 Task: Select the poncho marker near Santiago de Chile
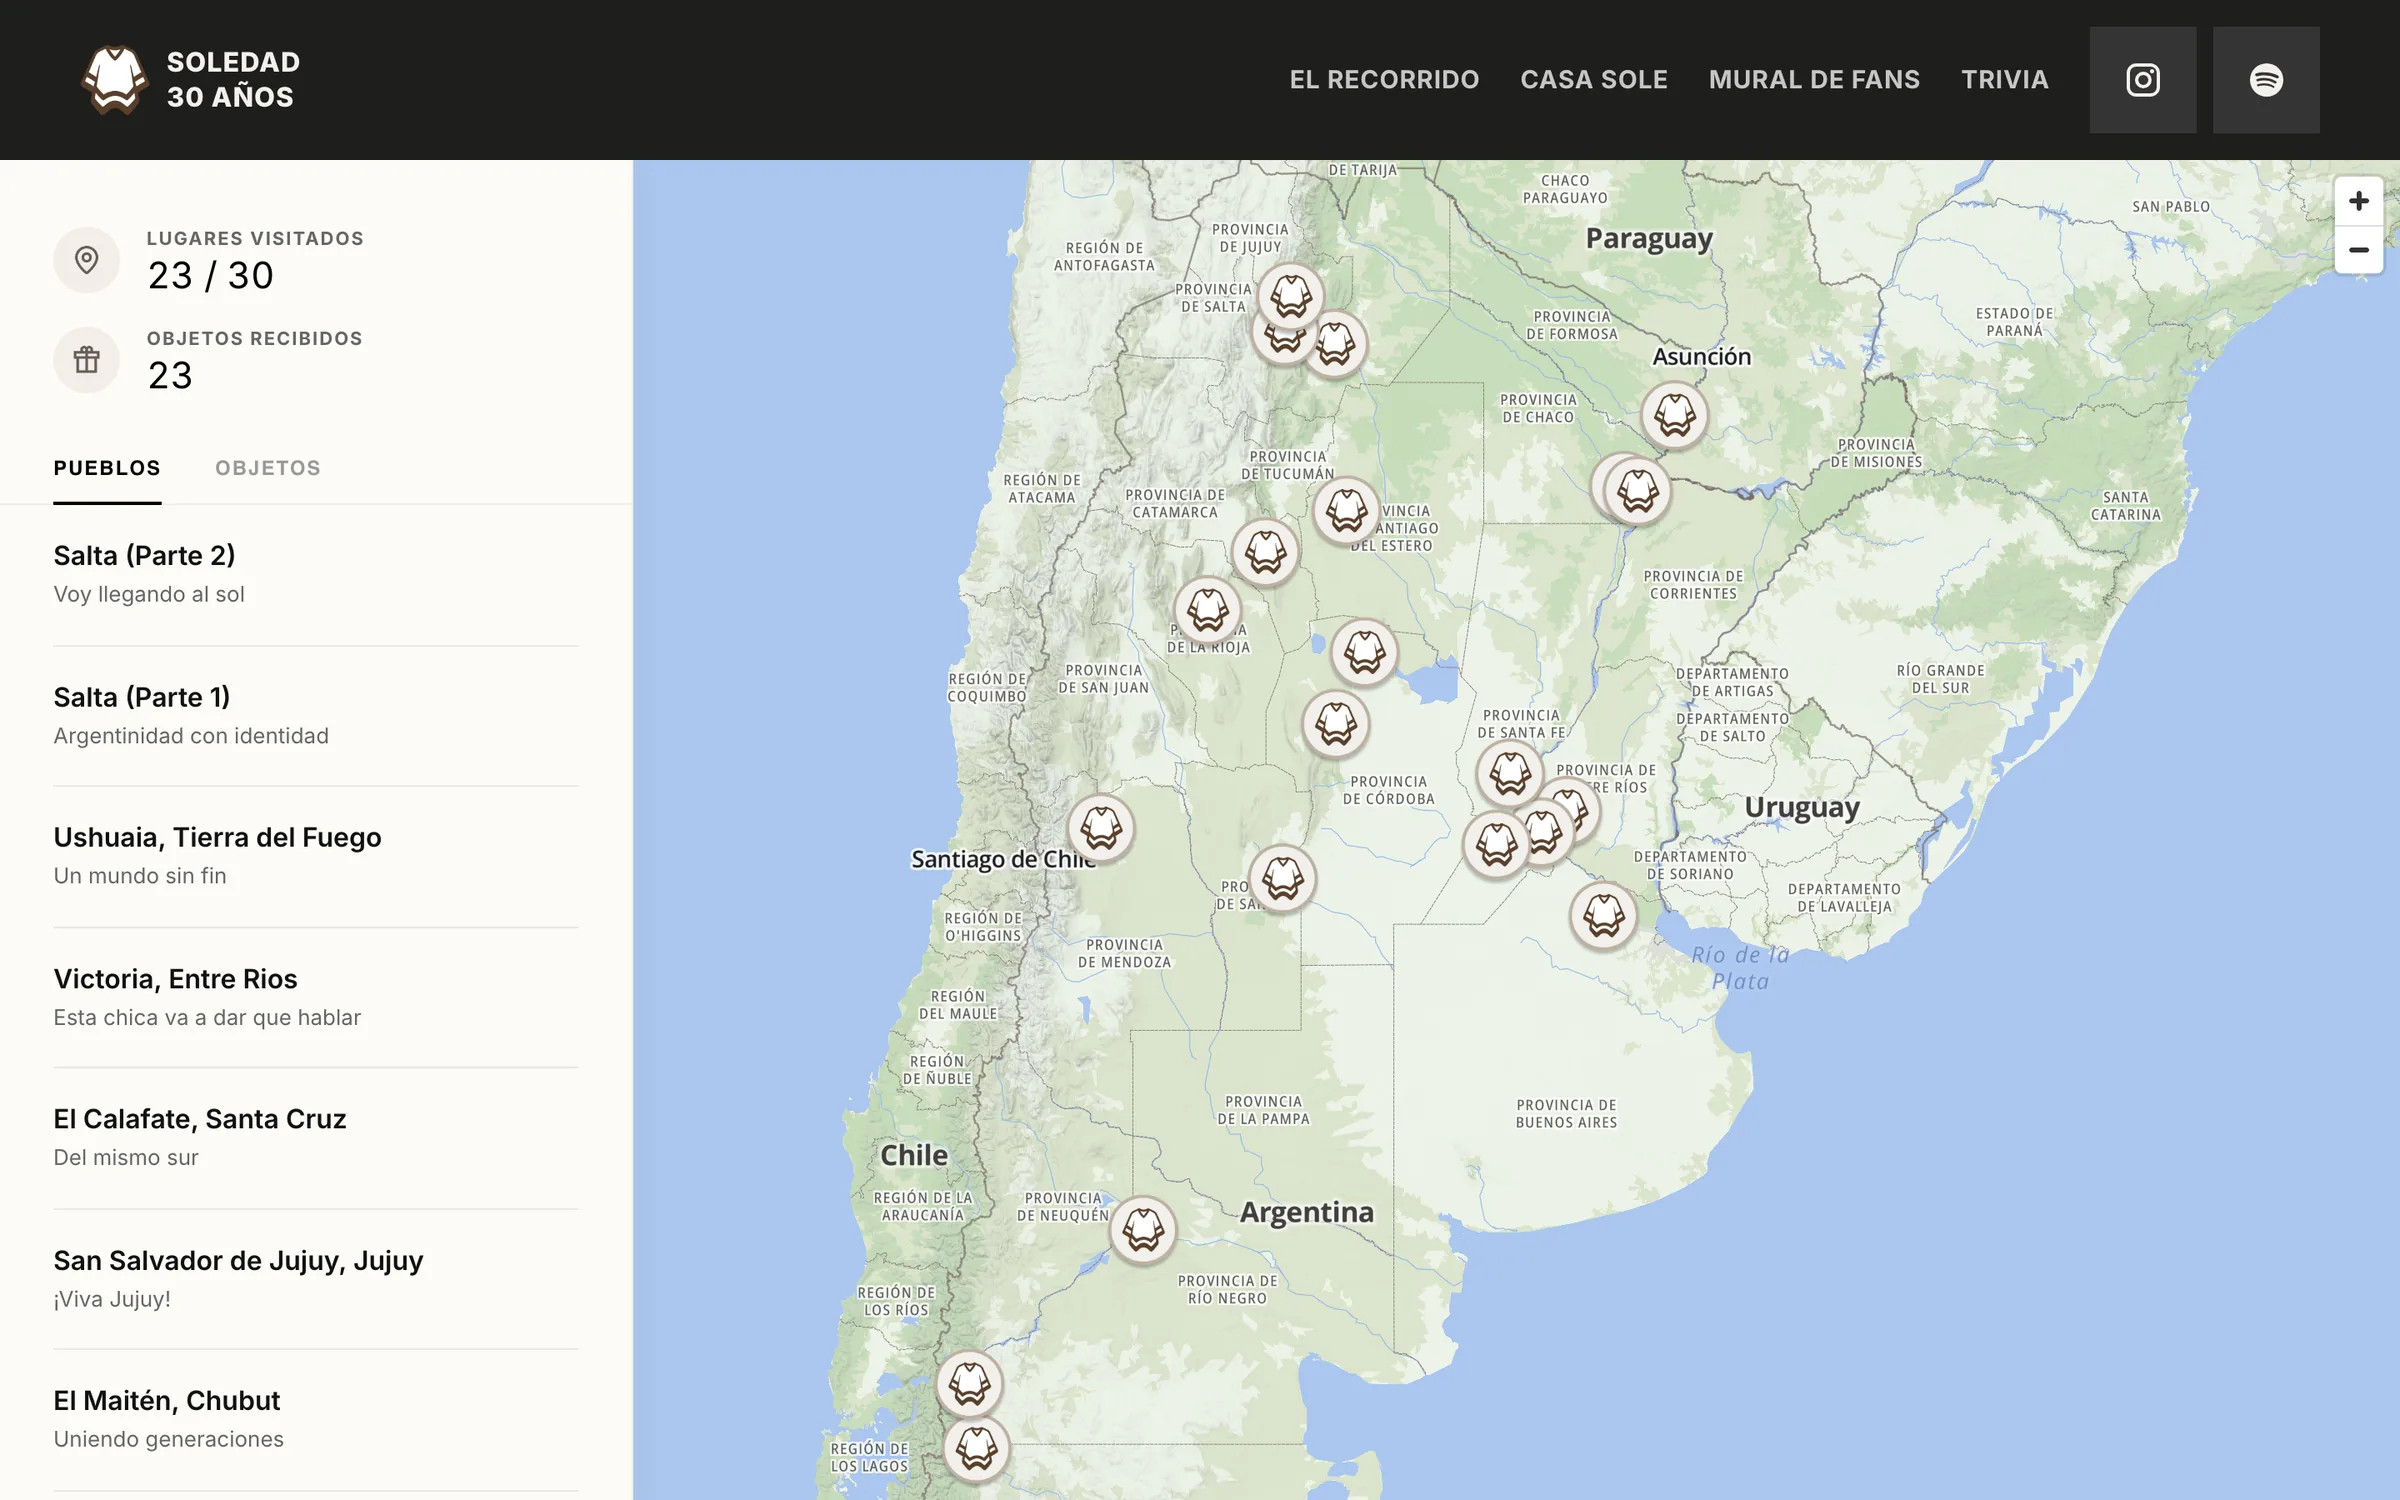pos(1101,828)
